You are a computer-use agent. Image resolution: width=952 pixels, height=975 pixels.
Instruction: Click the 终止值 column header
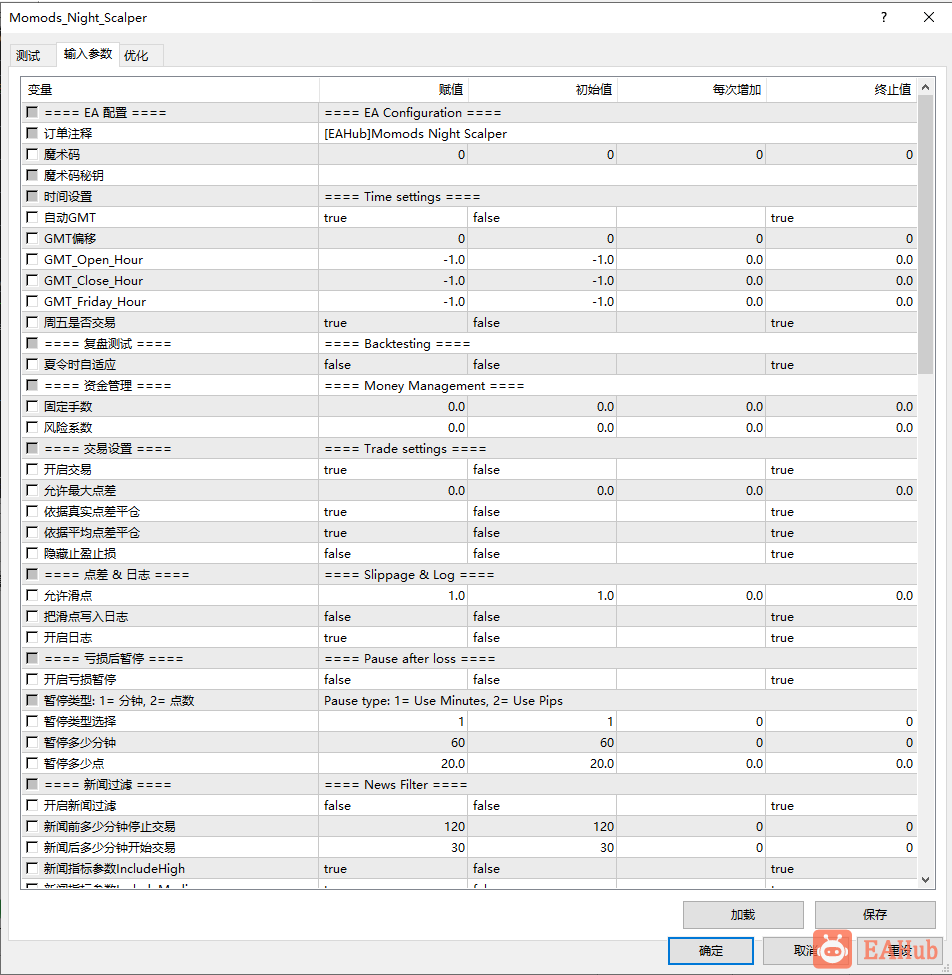(841, 90)
